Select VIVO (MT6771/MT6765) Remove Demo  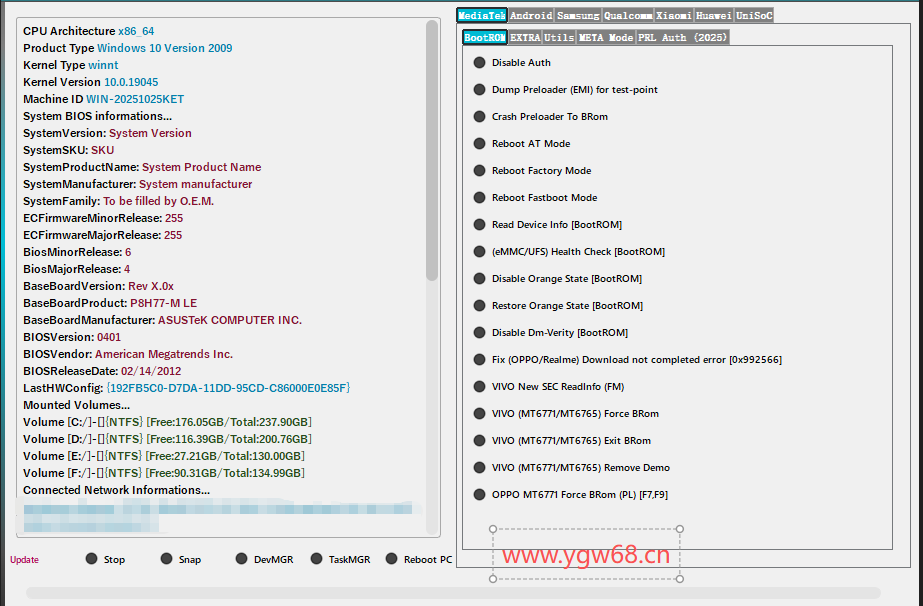572,468
